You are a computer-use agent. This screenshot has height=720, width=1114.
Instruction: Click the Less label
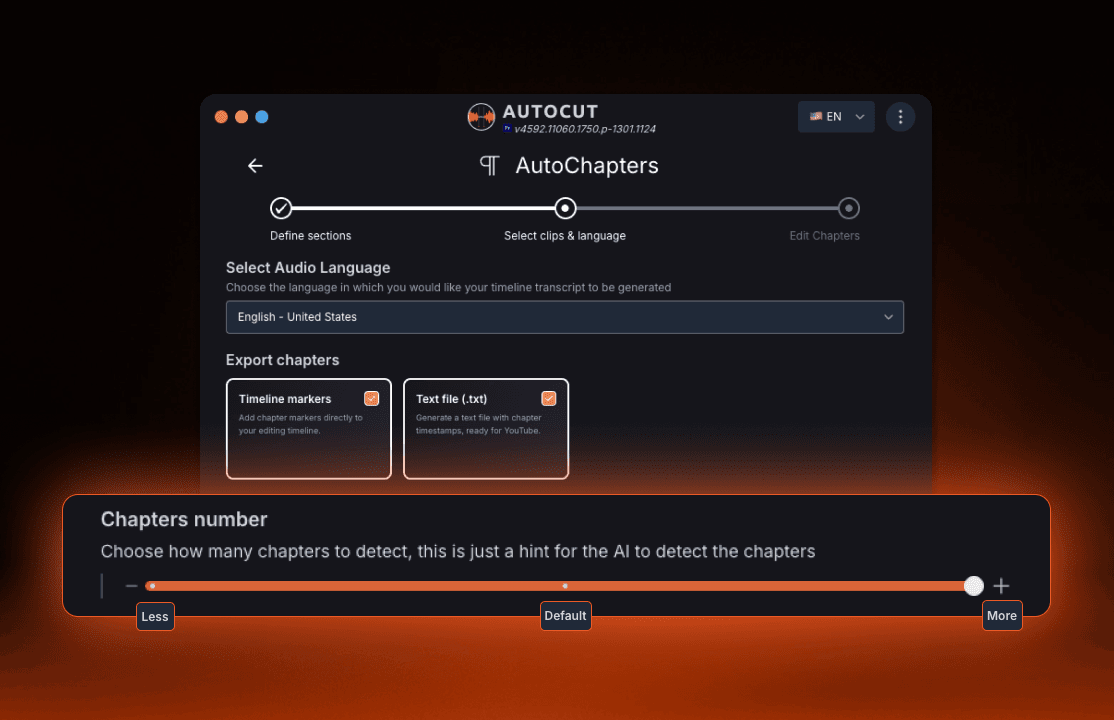[155, 616]
